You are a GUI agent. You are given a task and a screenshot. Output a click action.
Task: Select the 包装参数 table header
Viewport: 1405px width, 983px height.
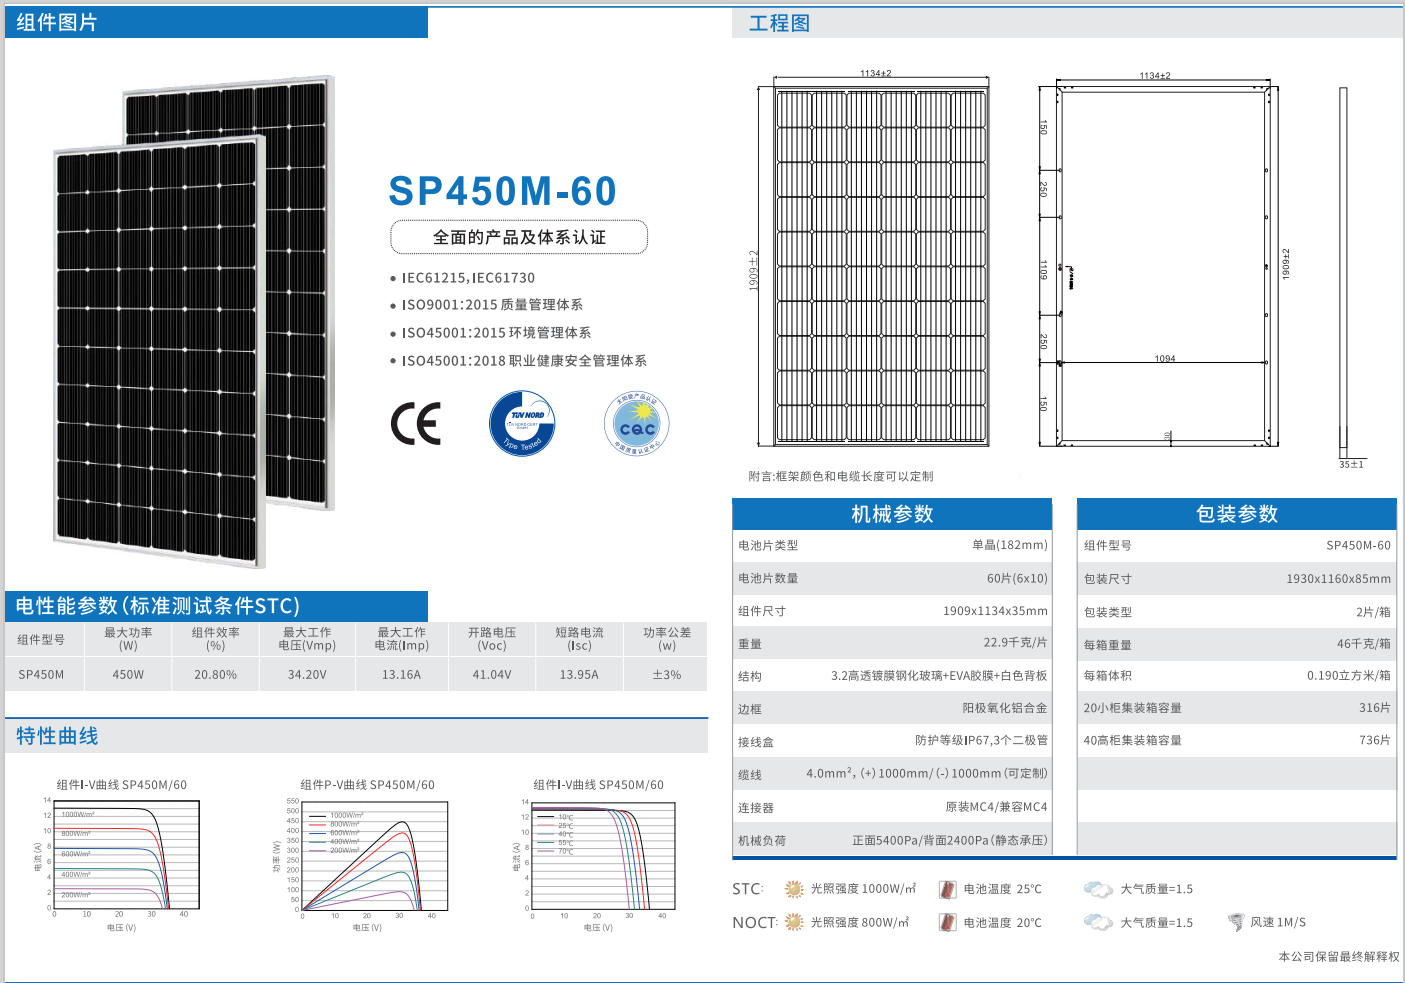[x=1236, y=514]
